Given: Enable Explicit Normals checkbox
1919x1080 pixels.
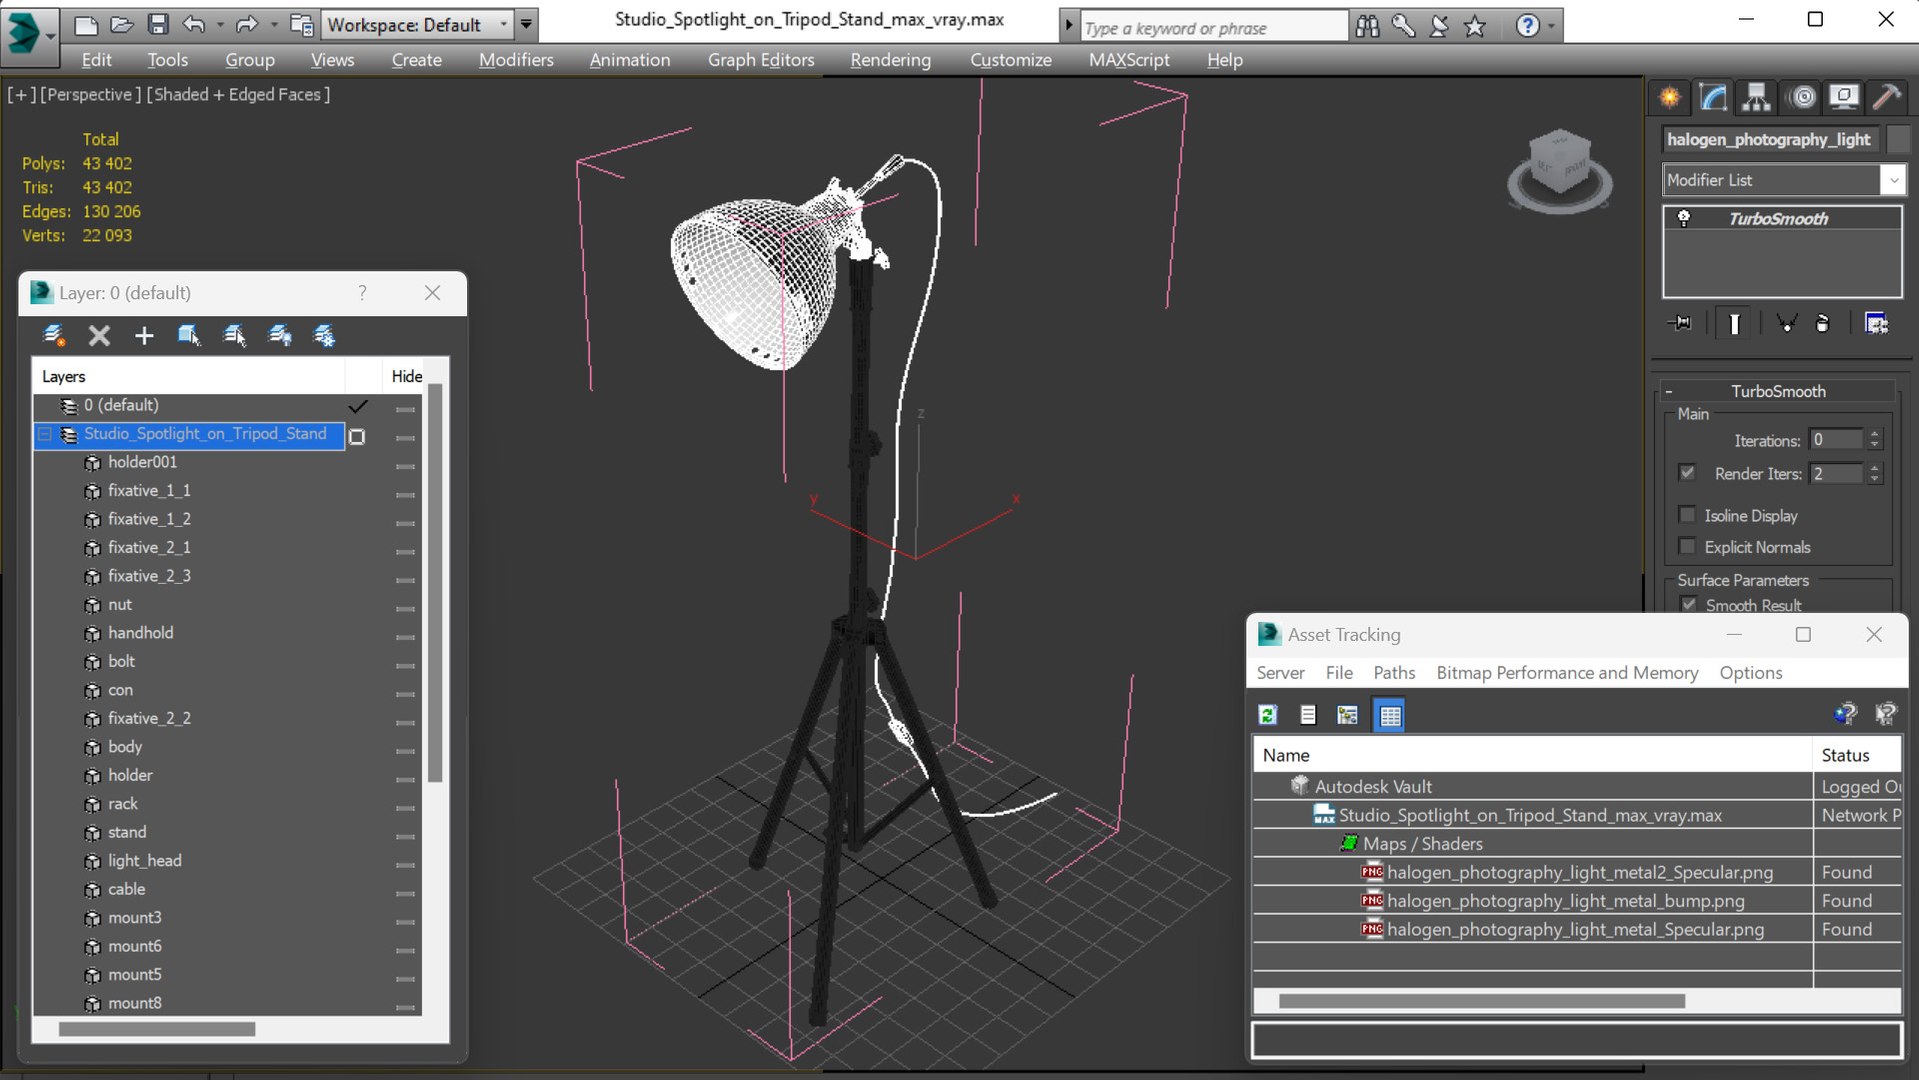Looking at the screenshot, I should pos(1688,546).
